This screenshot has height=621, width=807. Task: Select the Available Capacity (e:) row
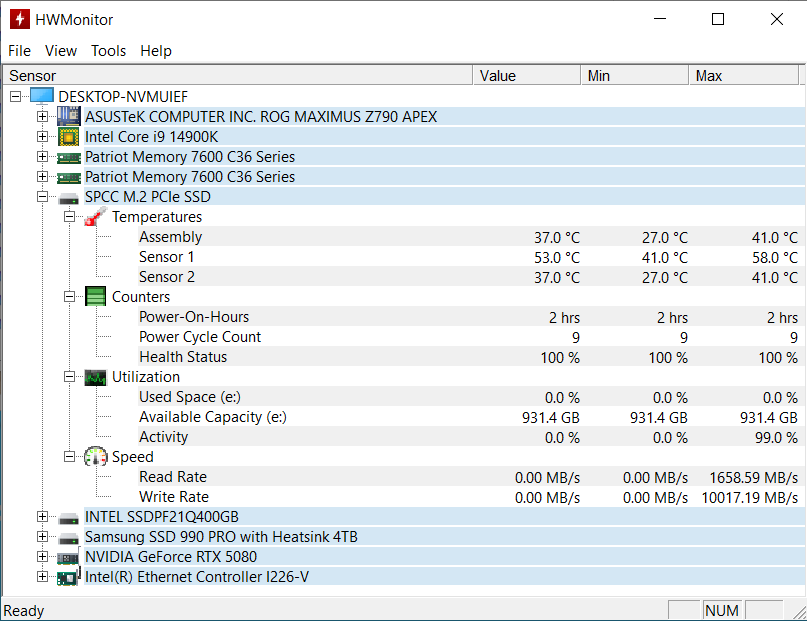coord(469,417)
